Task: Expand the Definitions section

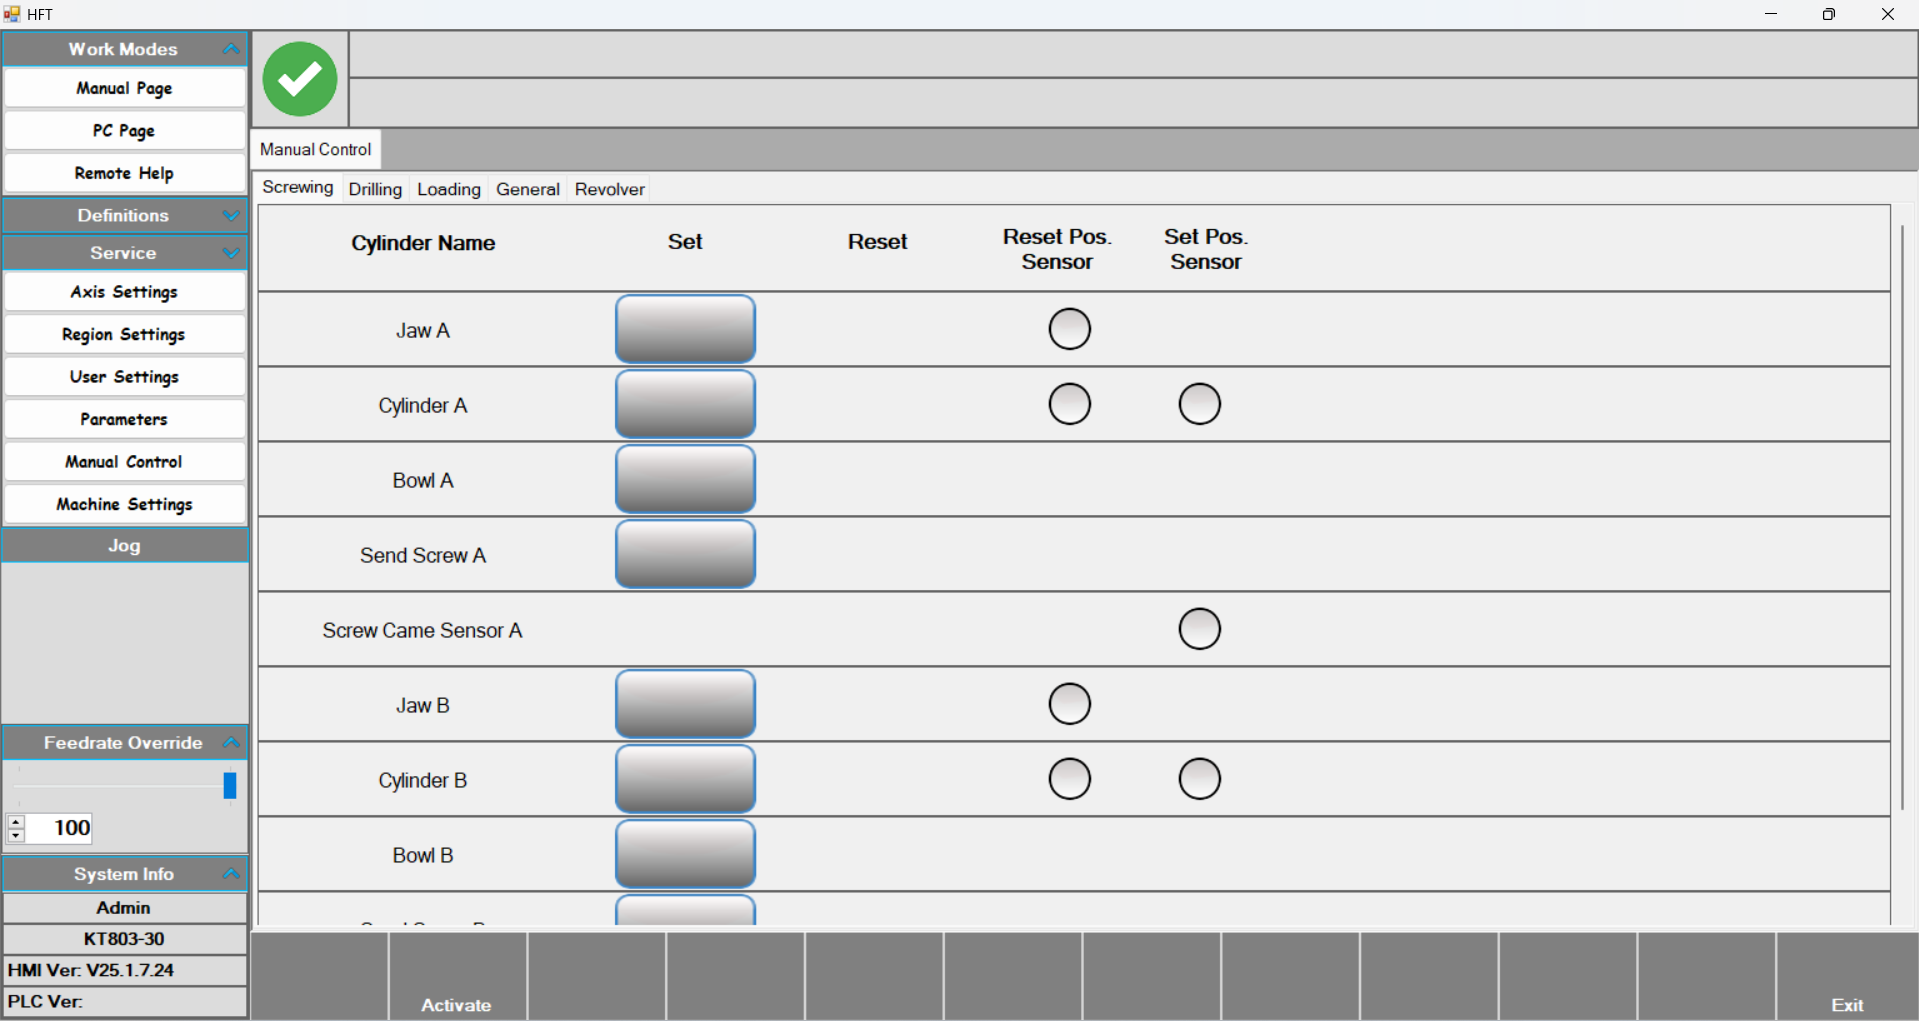Action: 231,215
